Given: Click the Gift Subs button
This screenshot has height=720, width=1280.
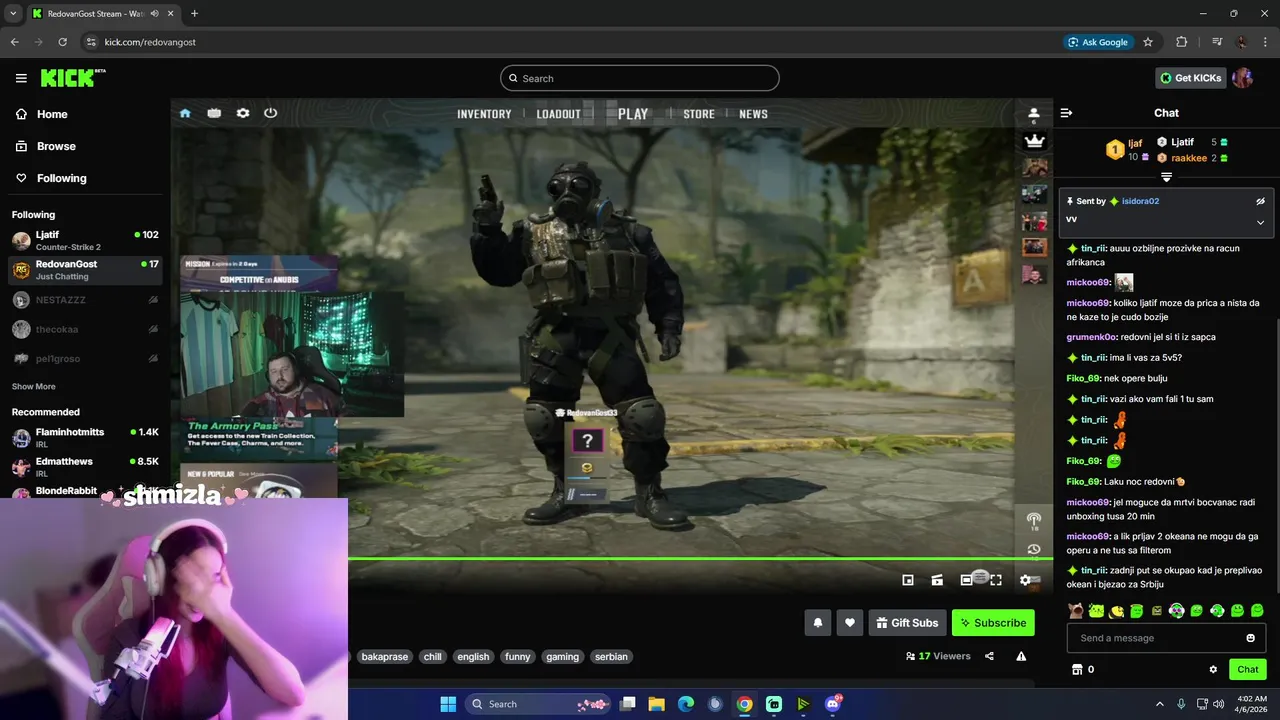Looking at the screenshot, I should click(x=907, y=623).
